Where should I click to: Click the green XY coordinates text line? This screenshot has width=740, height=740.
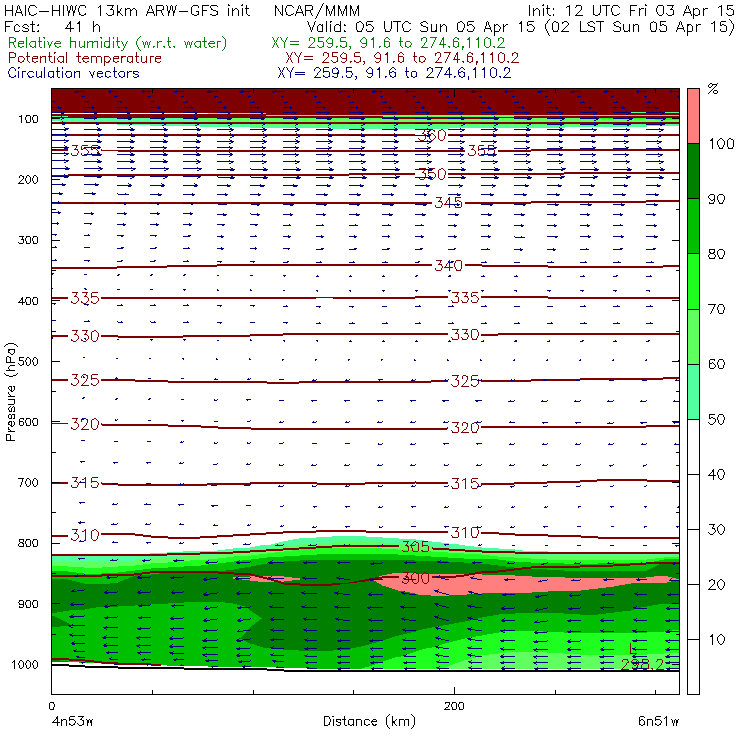388,43
